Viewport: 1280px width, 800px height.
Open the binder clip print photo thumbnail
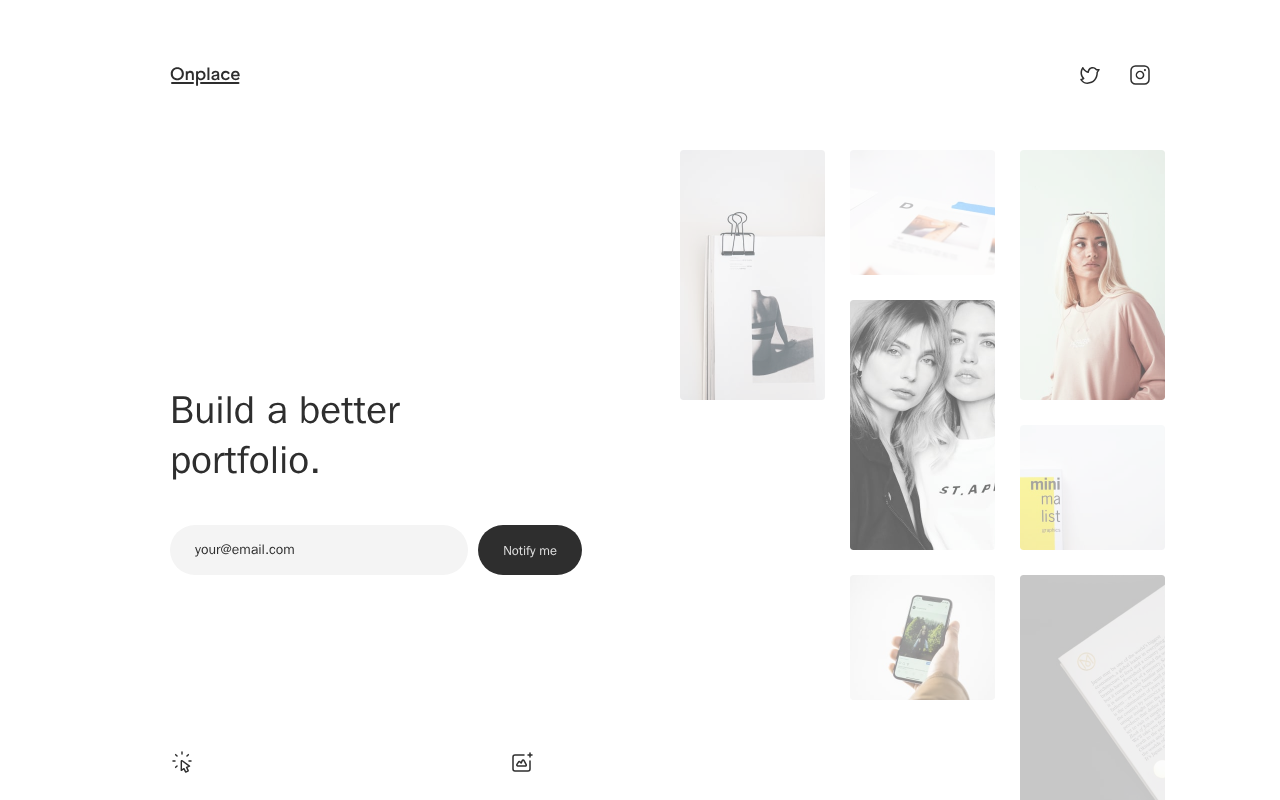pos(752,275)
